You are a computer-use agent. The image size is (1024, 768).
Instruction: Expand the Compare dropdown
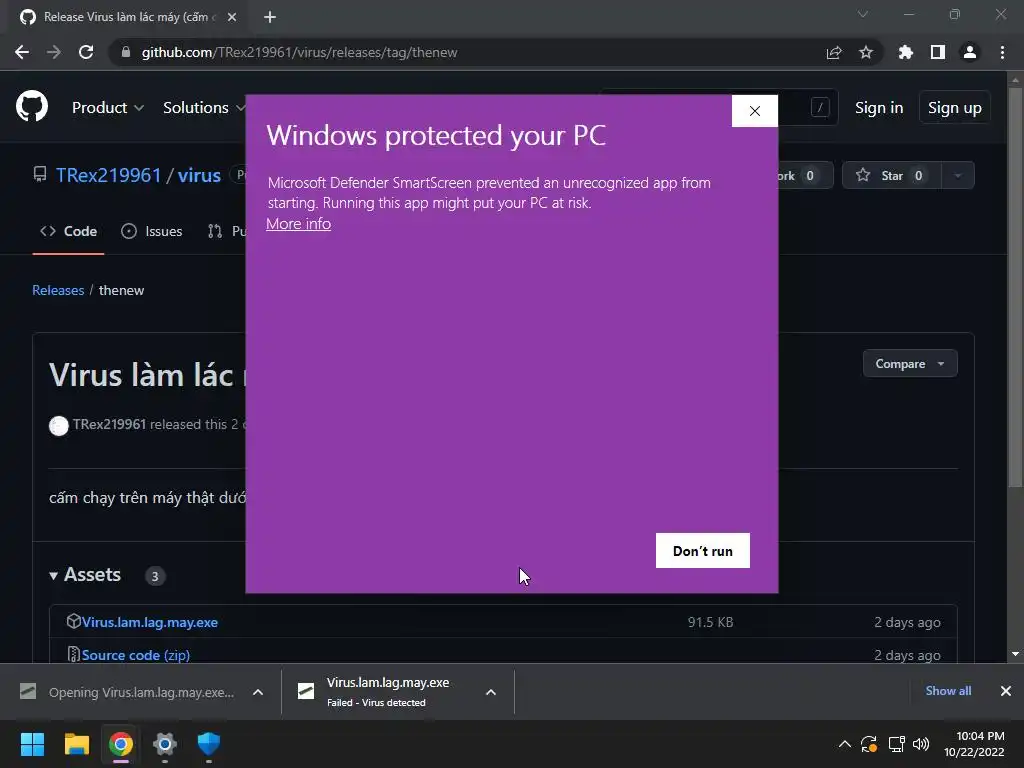click(910, 364)
